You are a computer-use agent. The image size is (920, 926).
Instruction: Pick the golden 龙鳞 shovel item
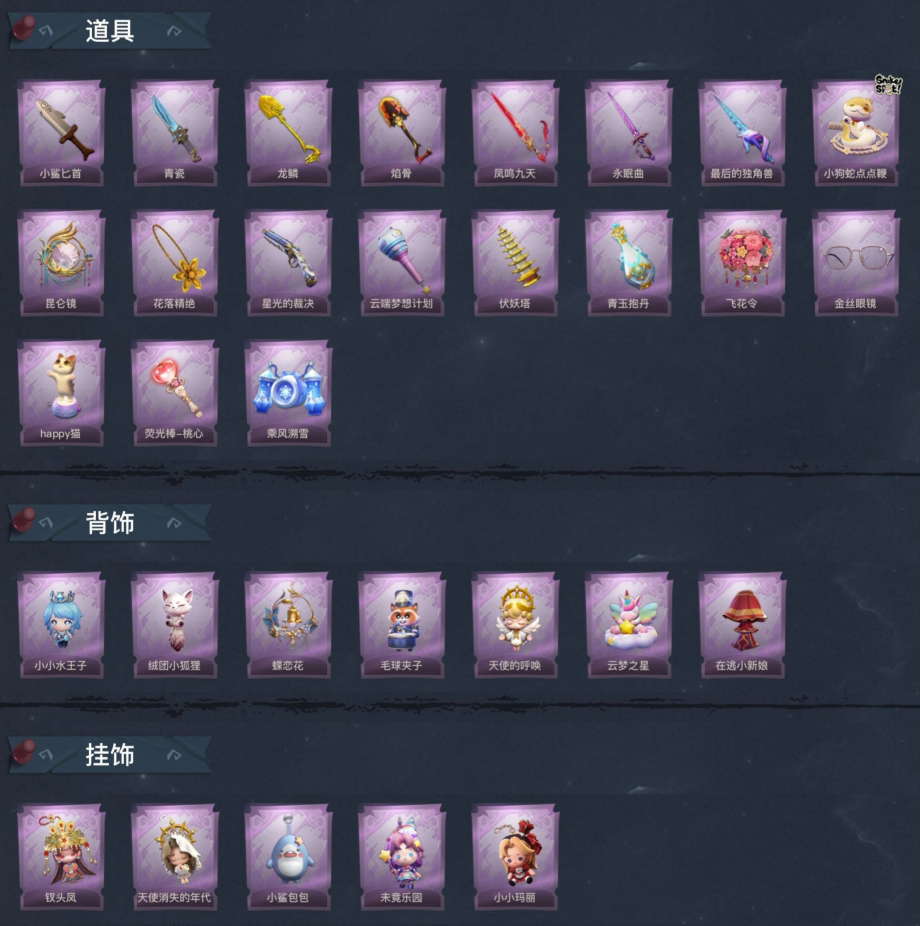pos(288,133)
